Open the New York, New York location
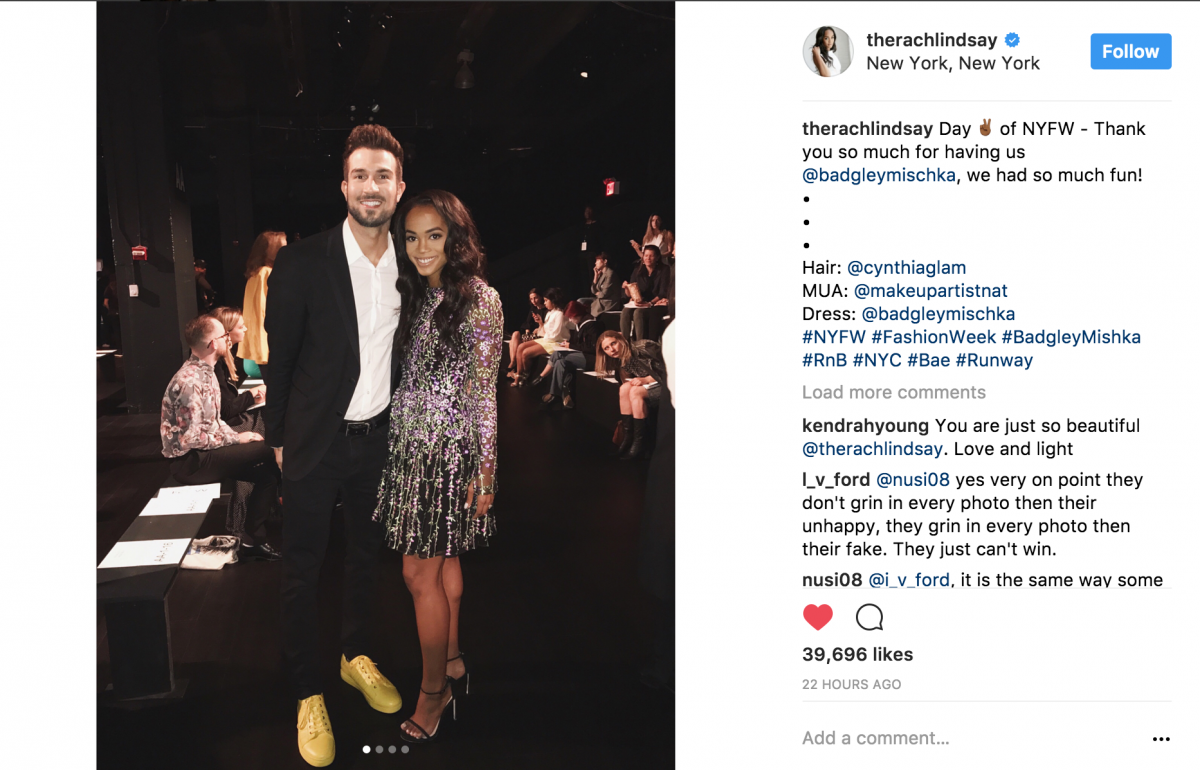This screenshot has height=770, width=1200. point(953,63)
